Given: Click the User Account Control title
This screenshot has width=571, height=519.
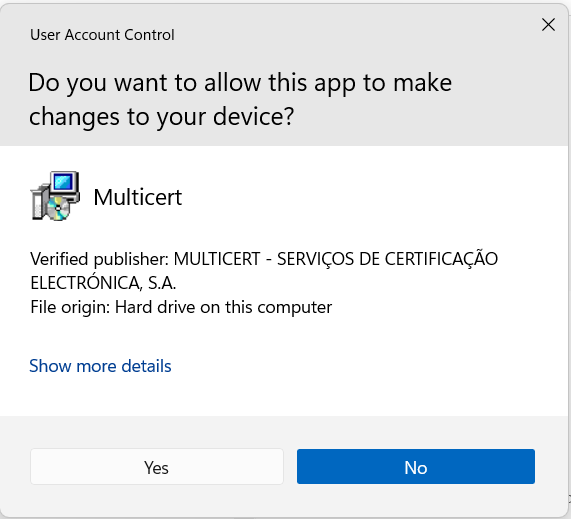Looking at the screenshot, I should tap(102, 35).
